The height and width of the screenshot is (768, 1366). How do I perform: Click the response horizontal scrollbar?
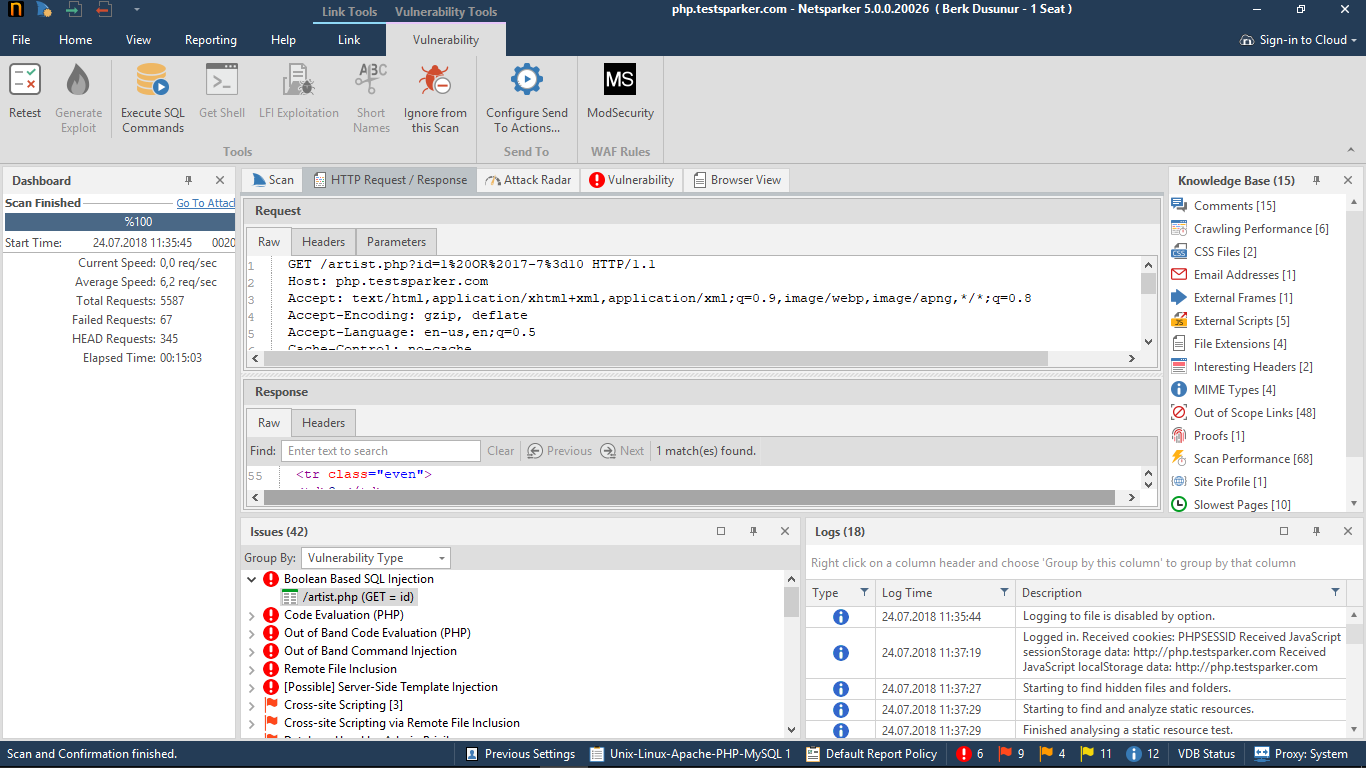point(690,497)
